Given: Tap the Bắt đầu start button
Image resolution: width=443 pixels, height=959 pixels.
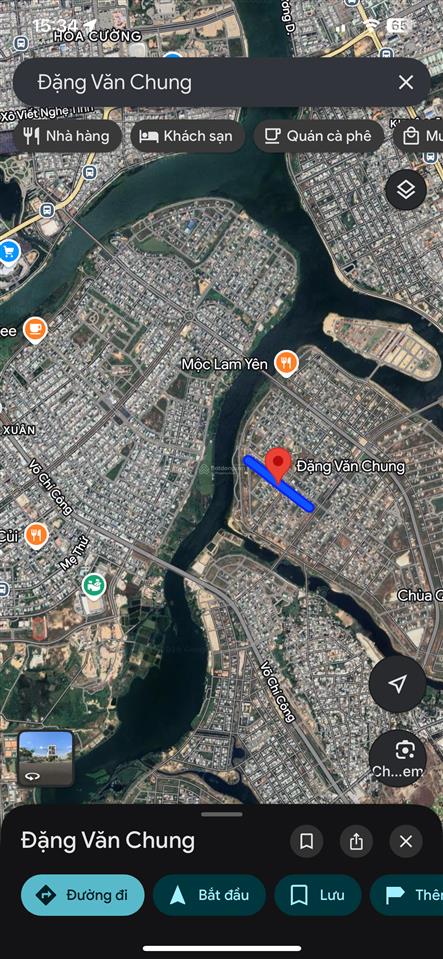Looking at the screenshot, I should [x=209, y=895].
